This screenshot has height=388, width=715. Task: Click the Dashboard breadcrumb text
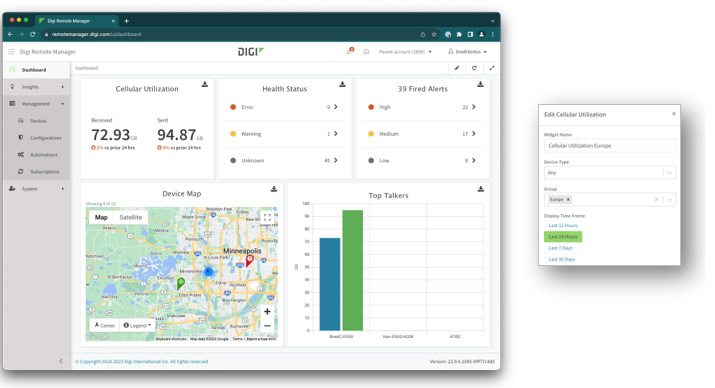tap(86, 68)
